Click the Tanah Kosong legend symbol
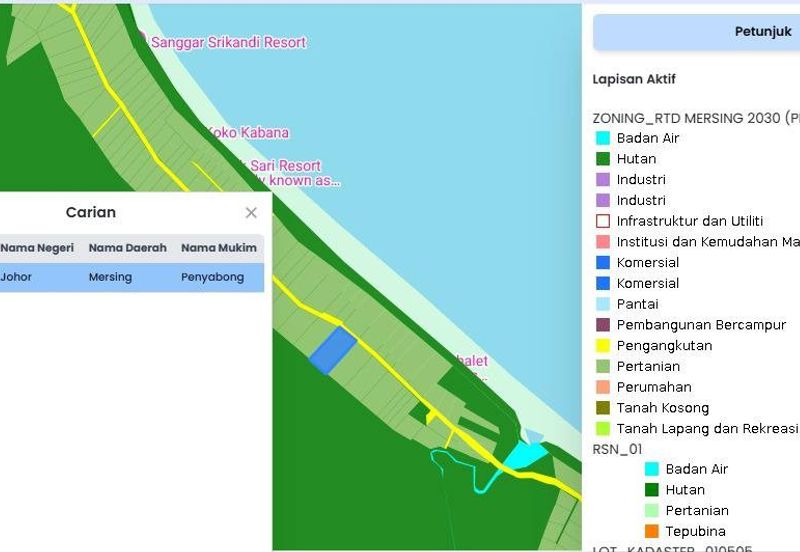 pyautogui.click(x=602, y=408)
